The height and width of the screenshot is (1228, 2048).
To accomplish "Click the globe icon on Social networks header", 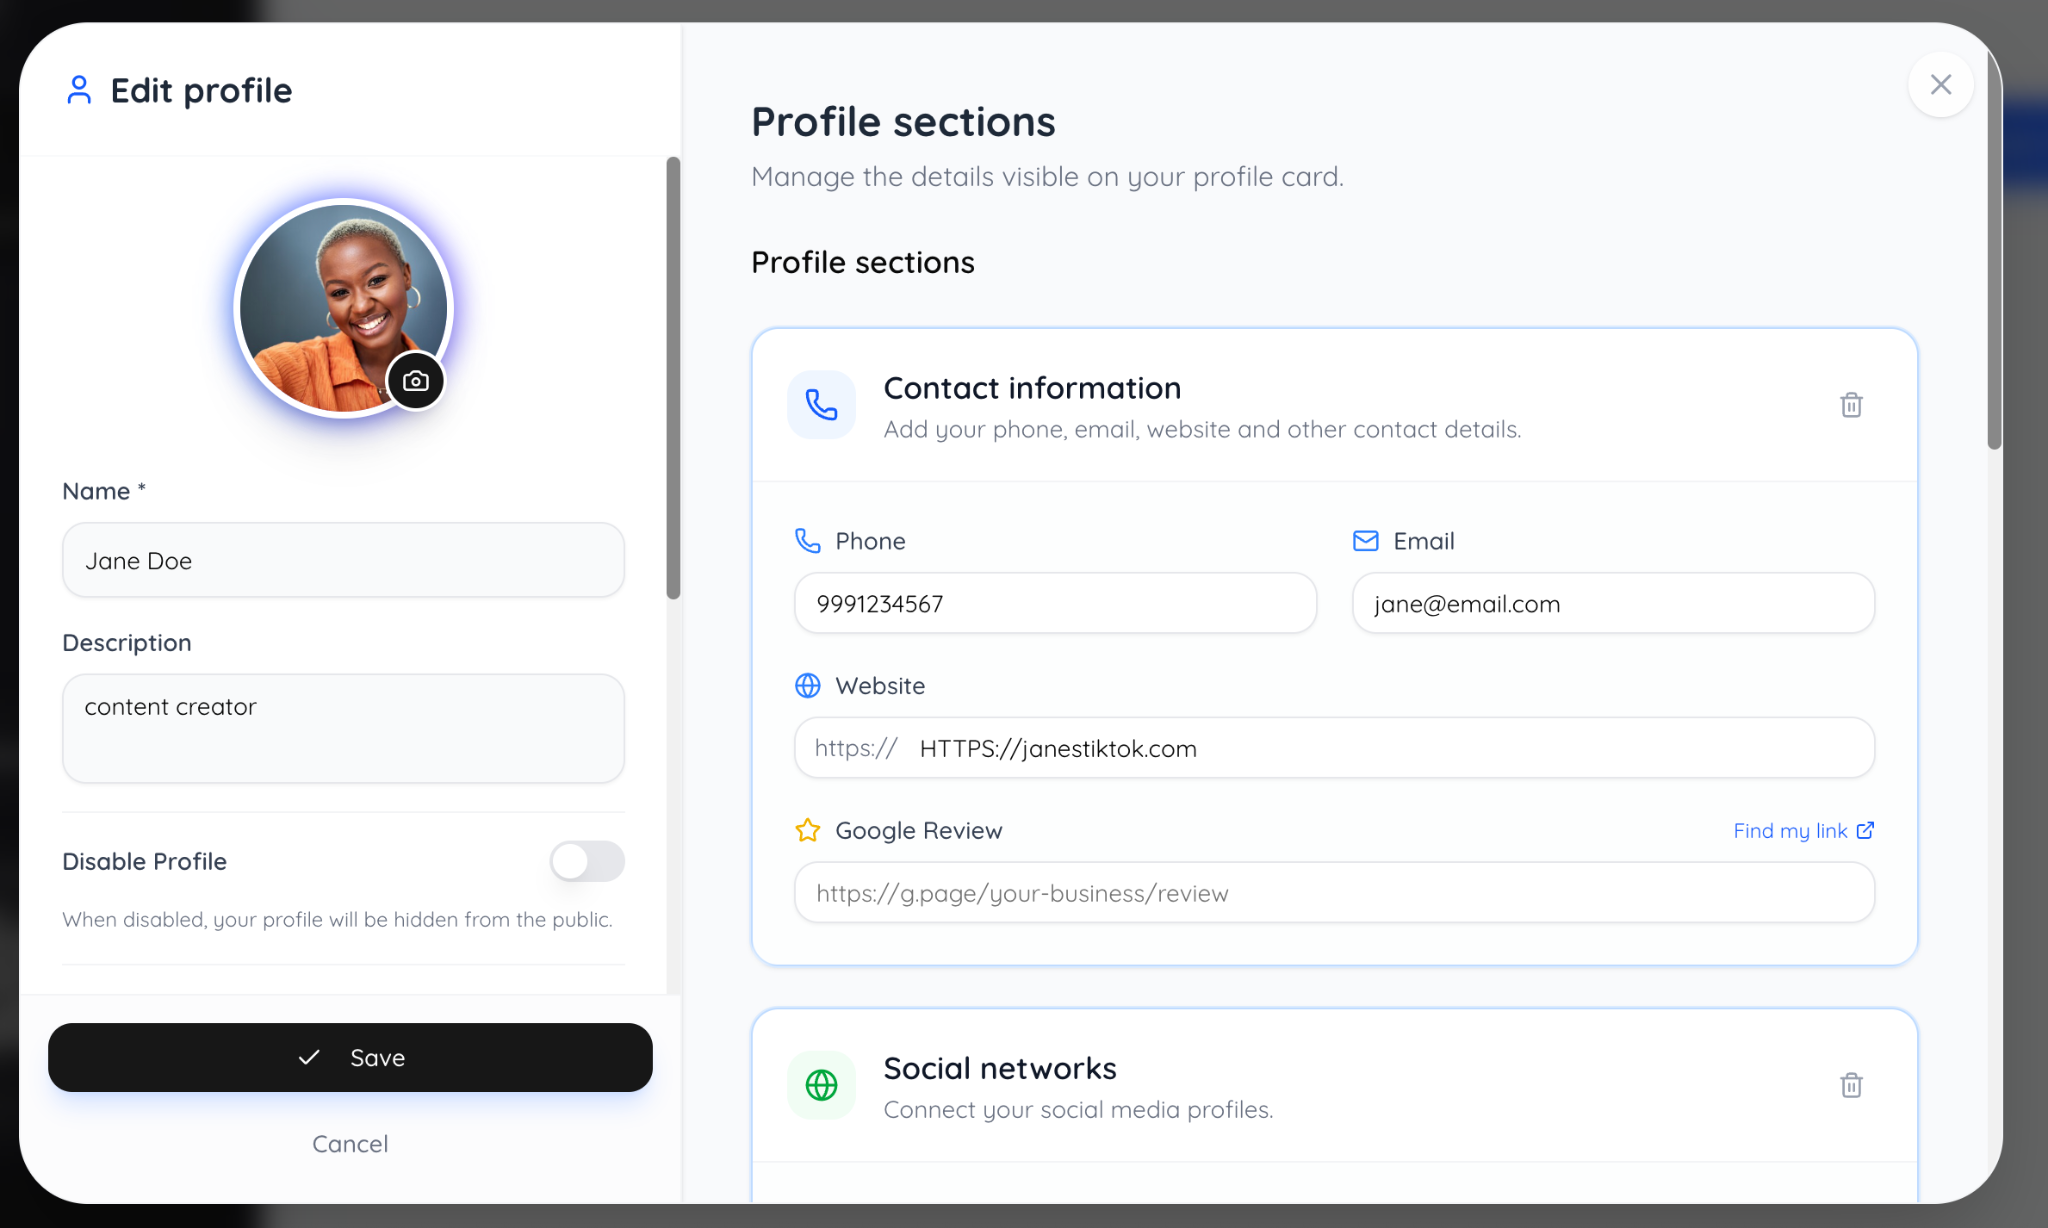I will (821, 1085).
